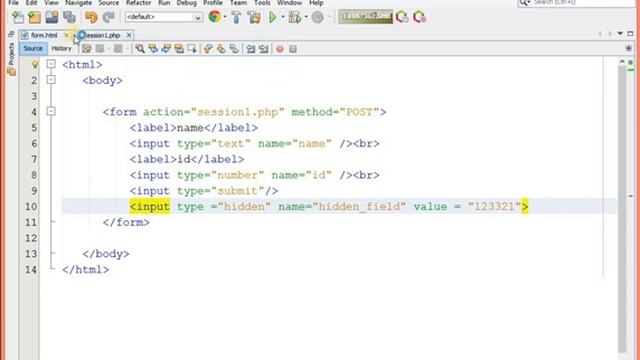
Task: Click the Stop Macro Recording square icon
Action: coord(293,49)
